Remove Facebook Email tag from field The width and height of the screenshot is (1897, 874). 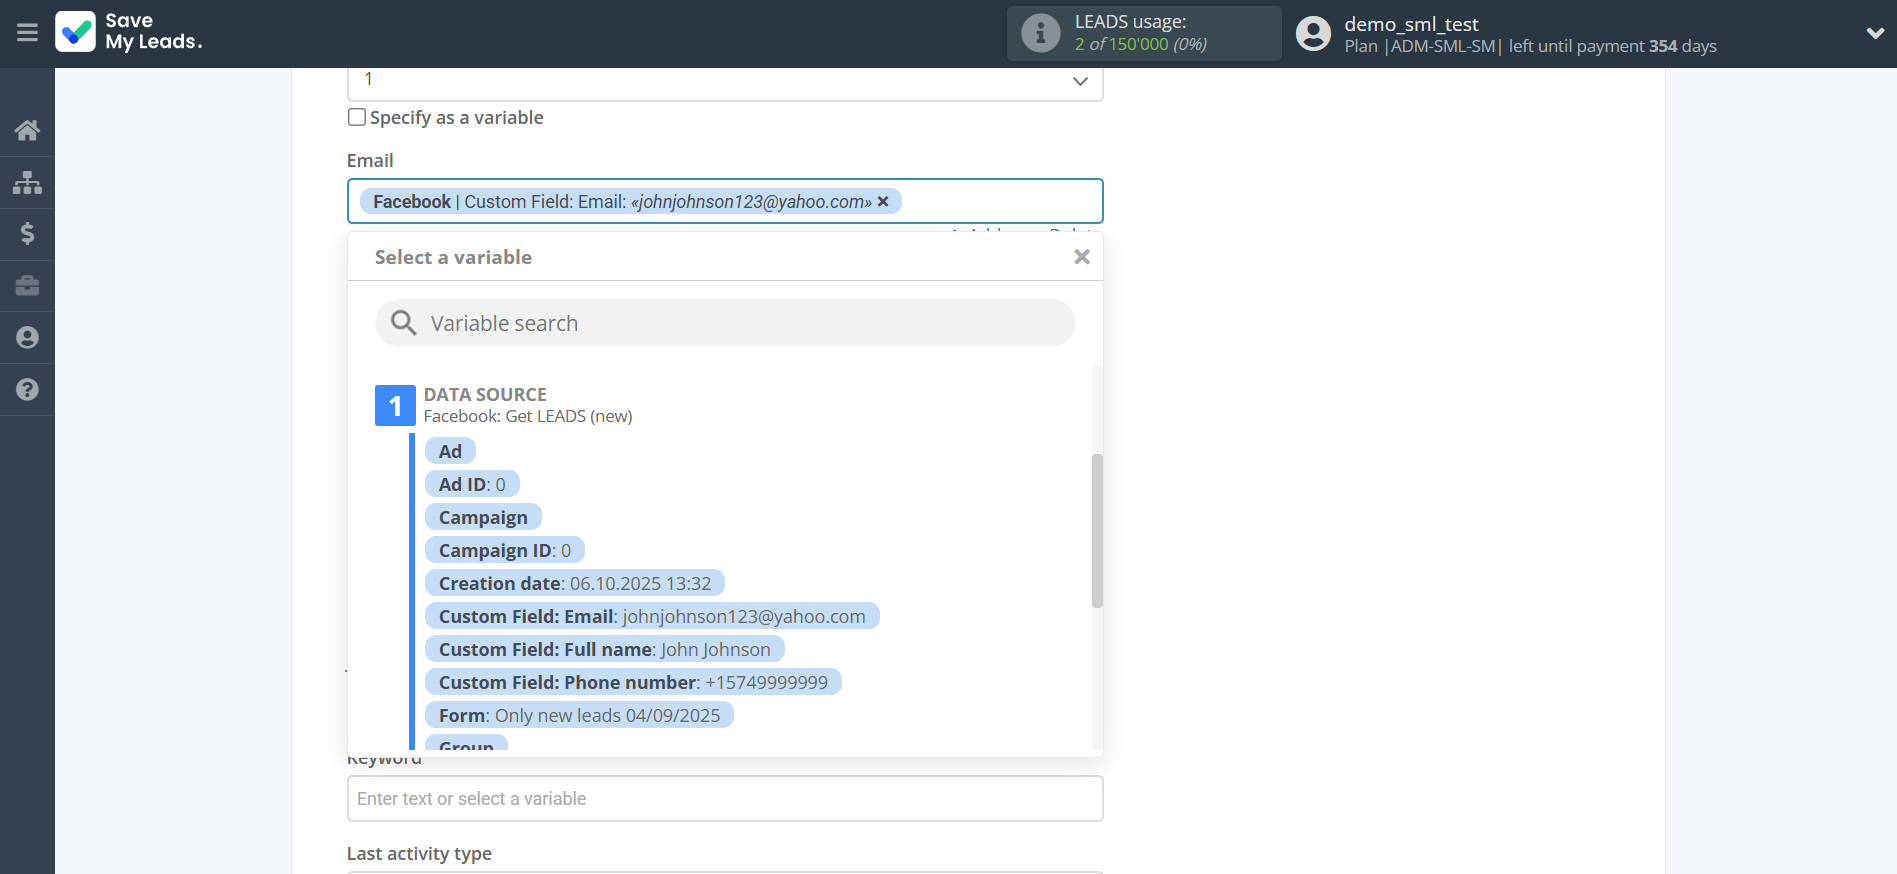(883, 202)
